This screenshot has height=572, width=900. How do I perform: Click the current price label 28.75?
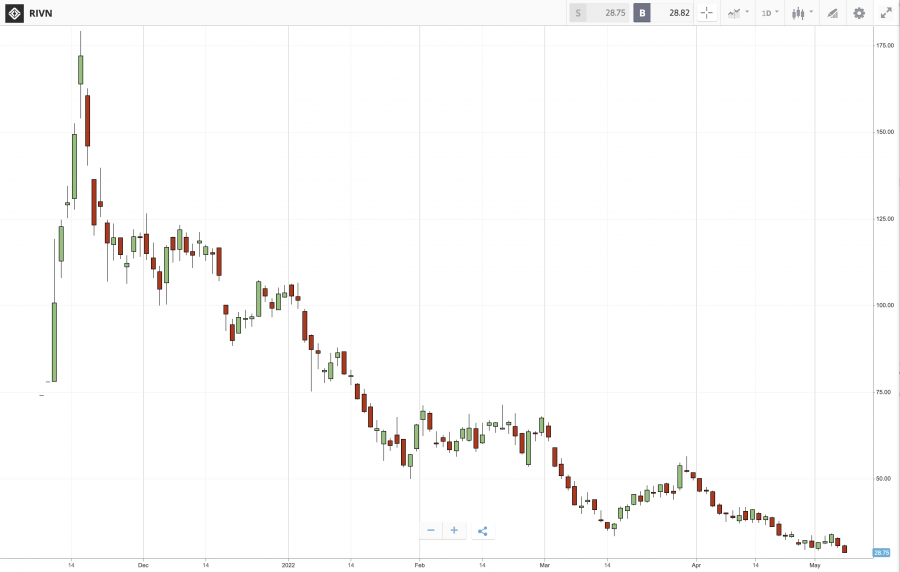click(881, 552)
